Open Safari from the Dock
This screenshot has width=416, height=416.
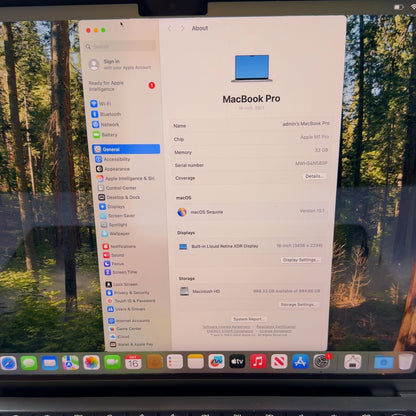coord(8,363)
